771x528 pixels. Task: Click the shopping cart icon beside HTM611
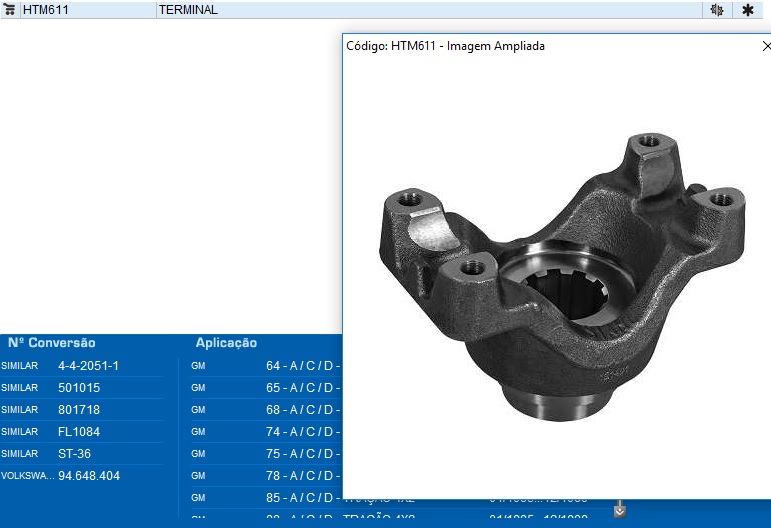pyautogui.click(x=10, y=10)
